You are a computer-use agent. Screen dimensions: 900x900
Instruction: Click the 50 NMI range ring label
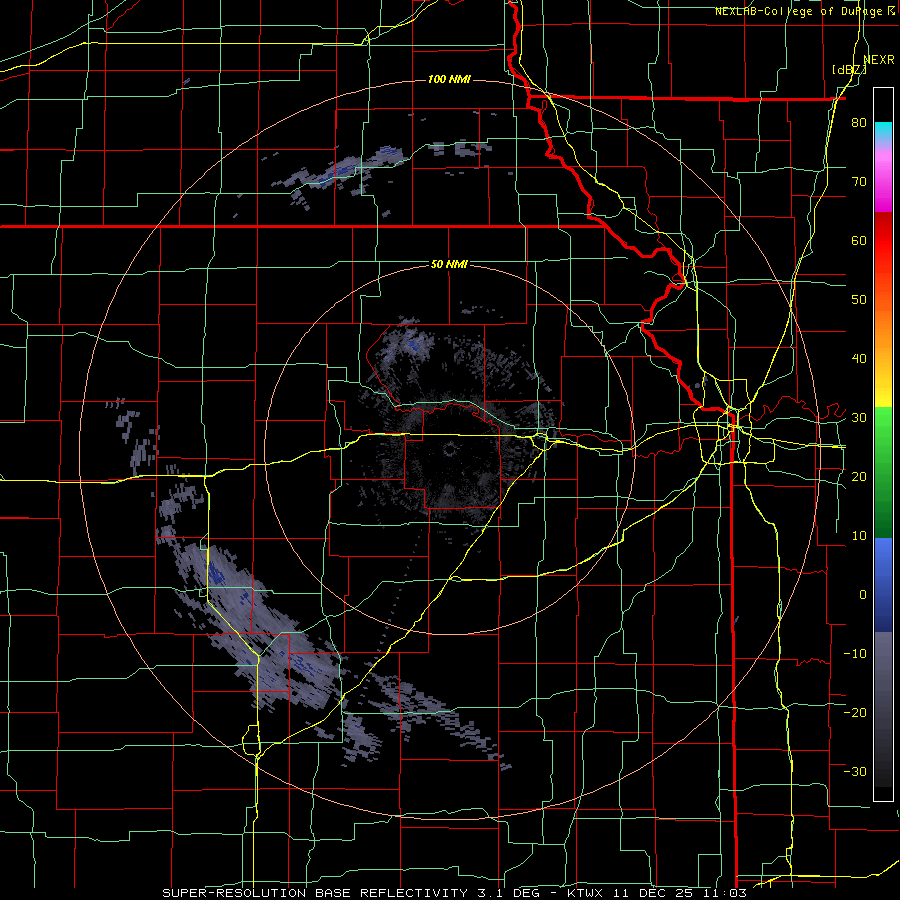(449, 265)
